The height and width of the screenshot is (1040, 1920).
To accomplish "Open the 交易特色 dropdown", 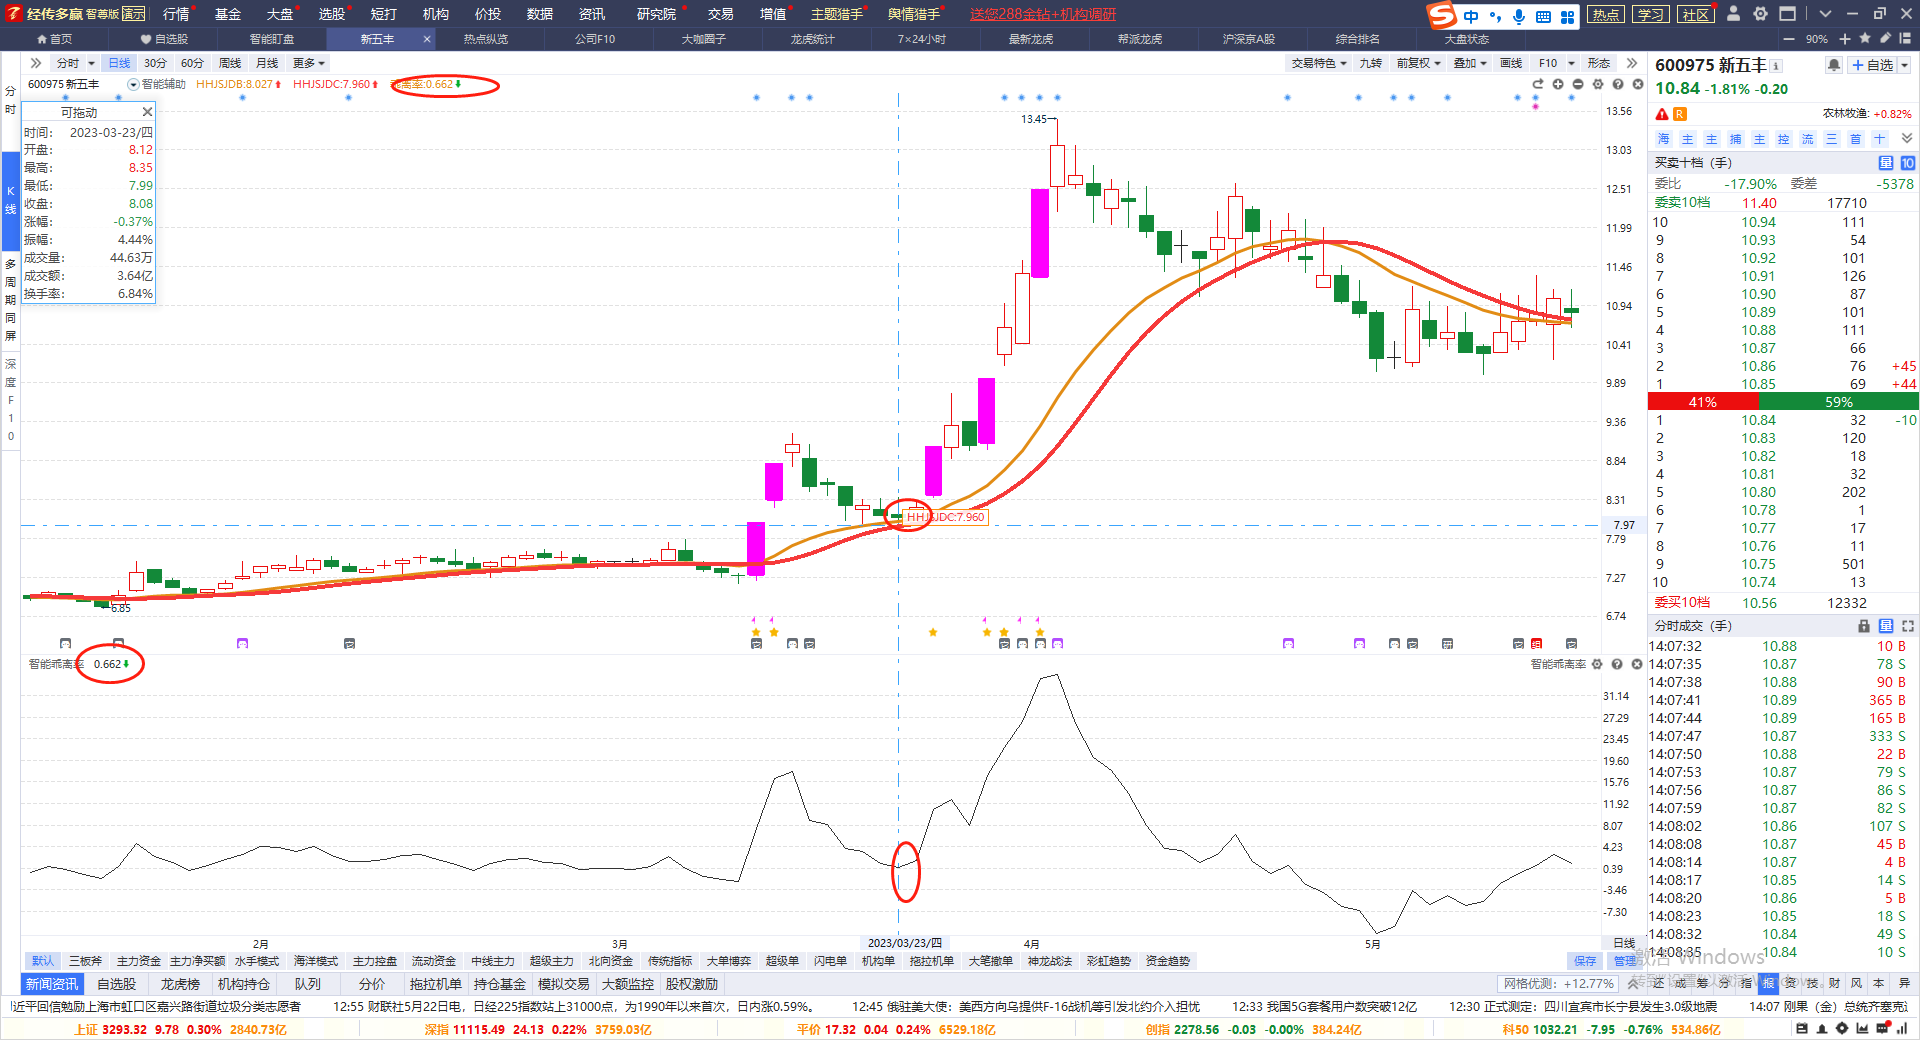I will click(x=1318, y=63).
